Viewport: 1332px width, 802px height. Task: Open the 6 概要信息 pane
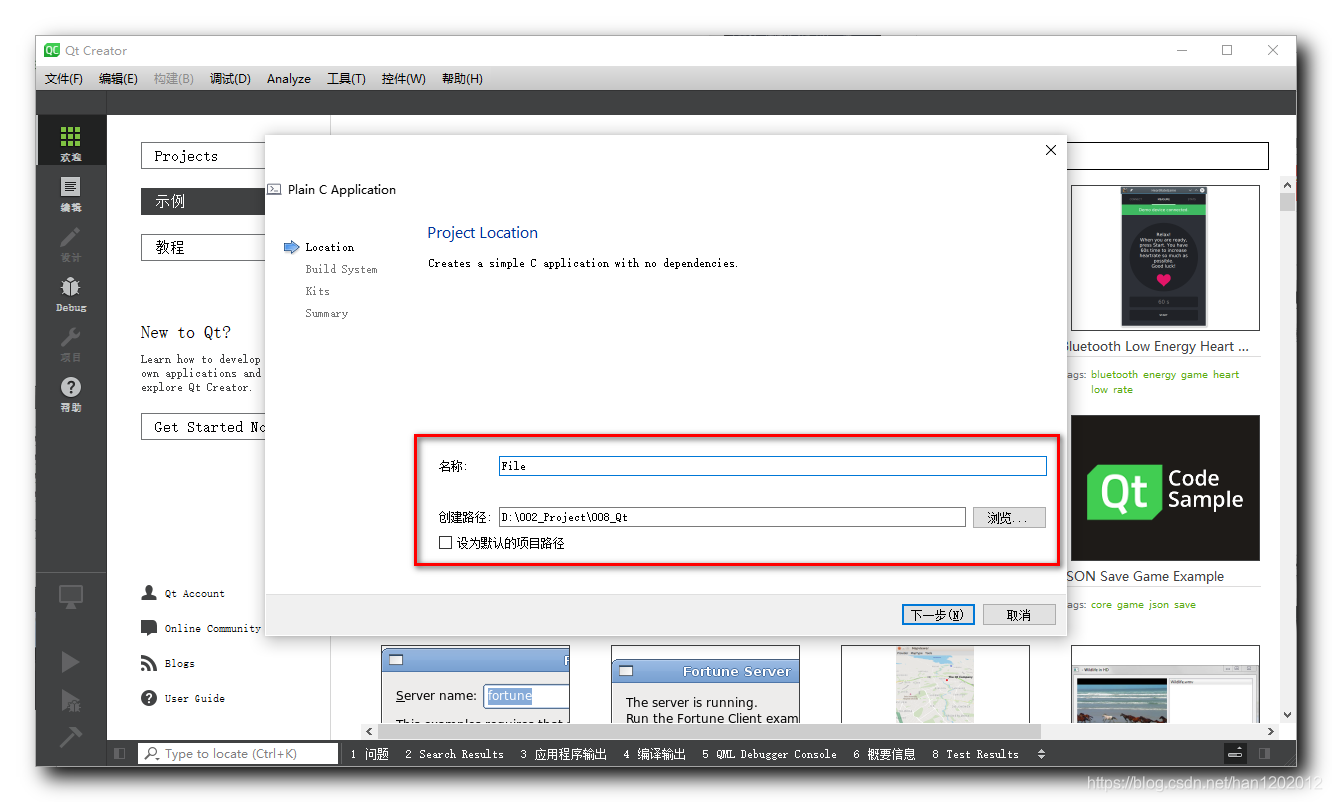click(x=884, y=754)
